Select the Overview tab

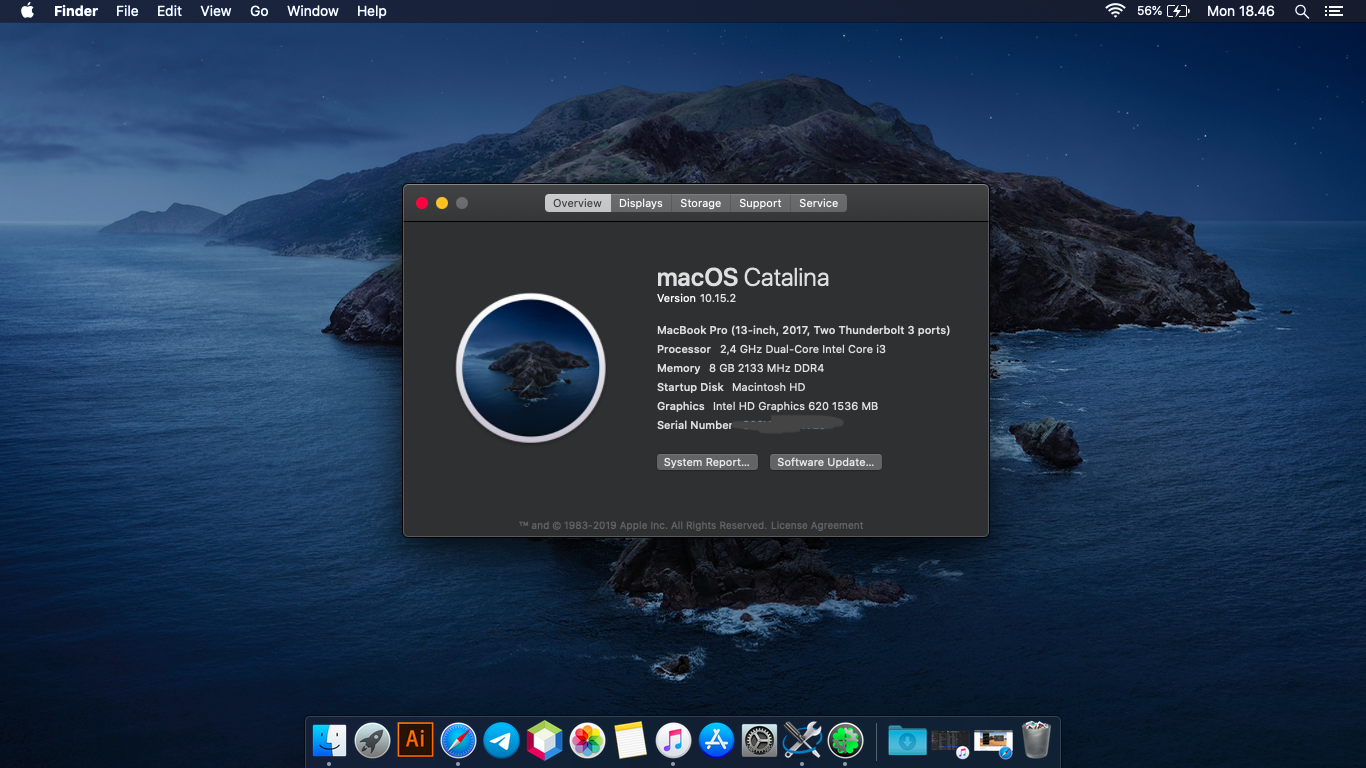click(x=578, y=203)
